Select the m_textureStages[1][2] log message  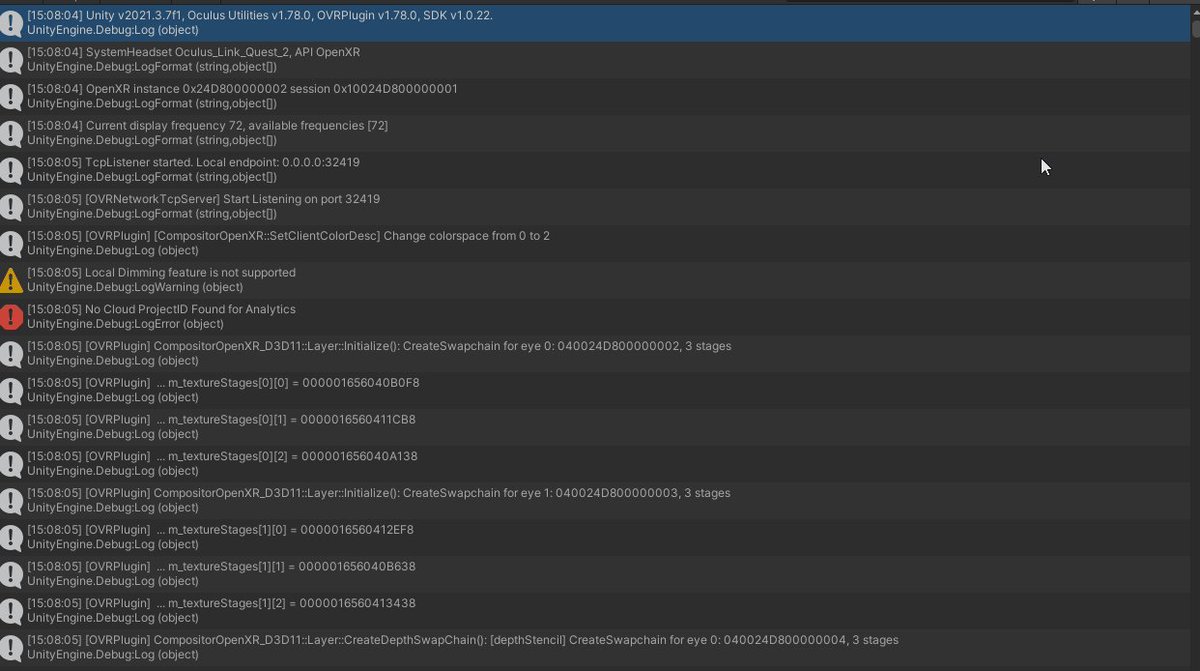click(593, 611)
